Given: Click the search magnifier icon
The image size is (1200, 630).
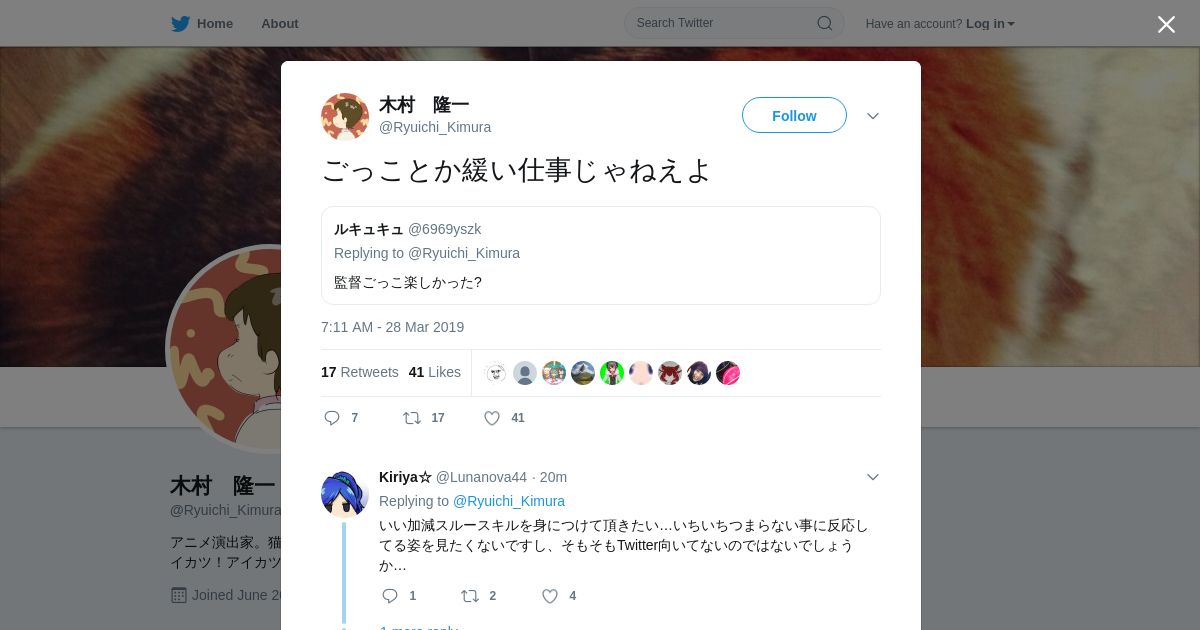Looking at the screenshot, I should pyautogui.click(x=825, y=23).
